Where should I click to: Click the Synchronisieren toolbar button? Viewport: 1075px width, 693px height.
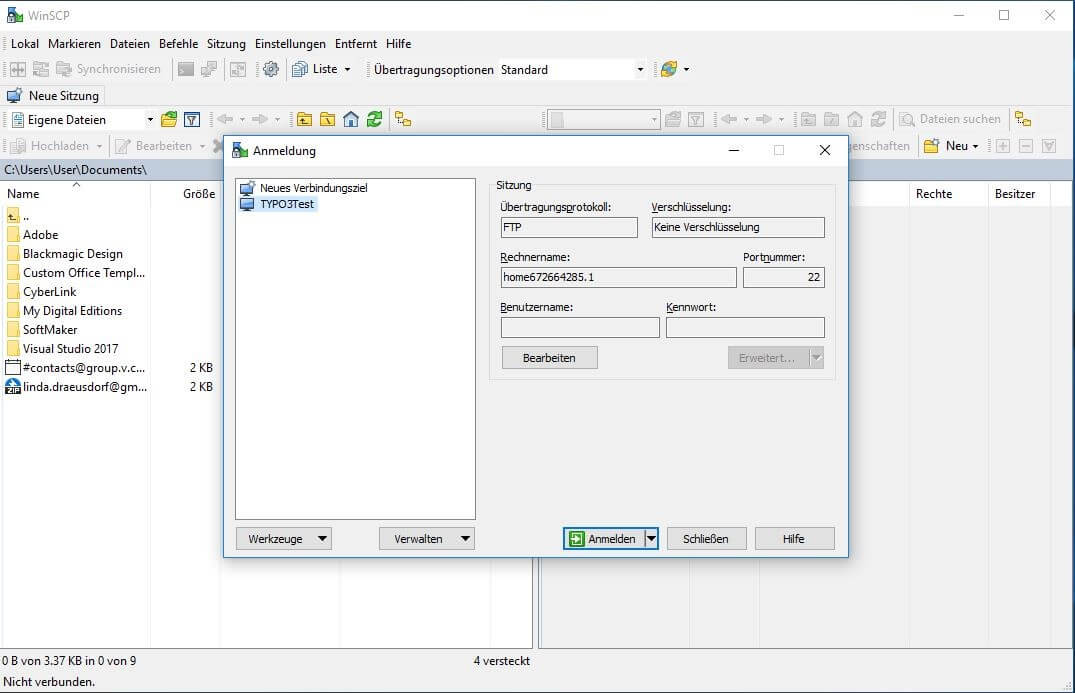108,69
